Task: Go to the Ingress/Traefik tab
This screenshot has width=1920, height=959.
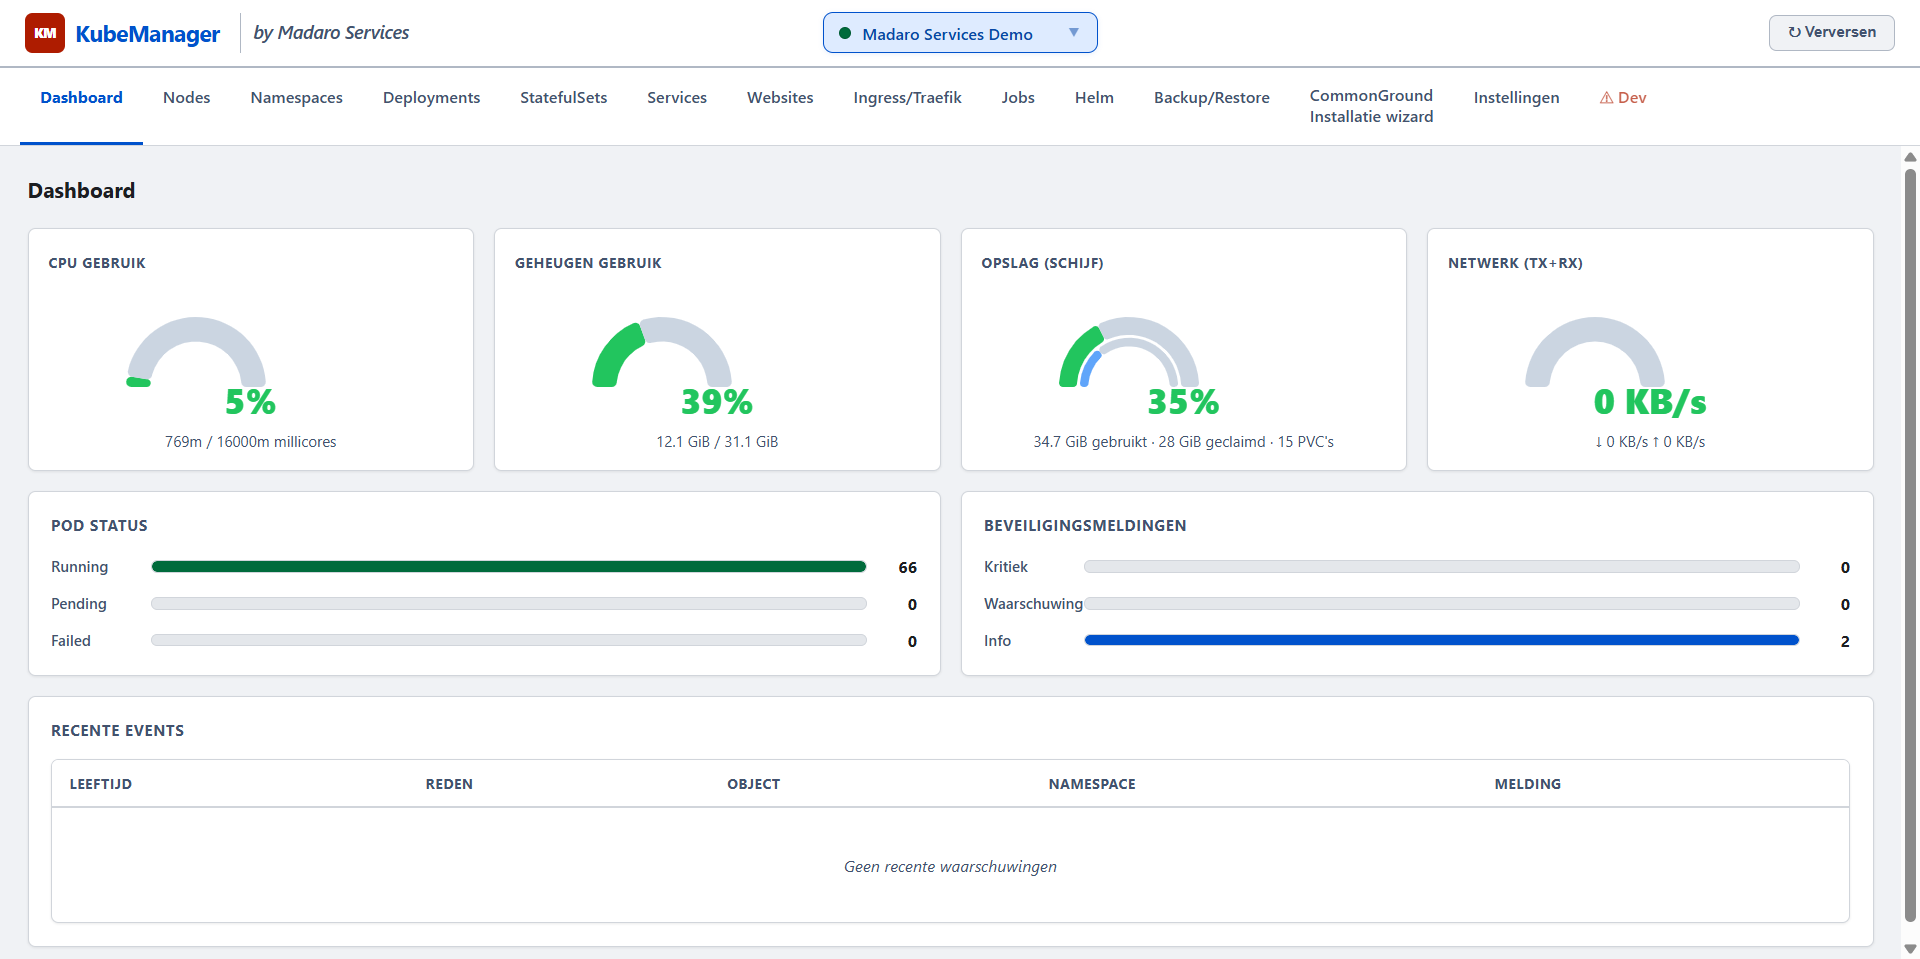Action: click(907, 98)
